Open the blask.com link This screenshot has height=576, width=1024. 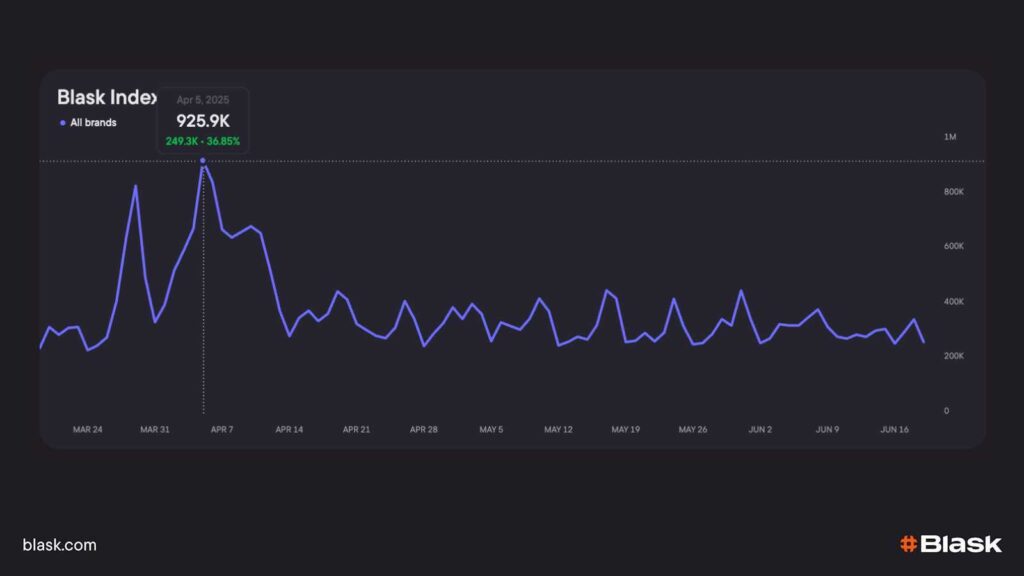[59, 545]
